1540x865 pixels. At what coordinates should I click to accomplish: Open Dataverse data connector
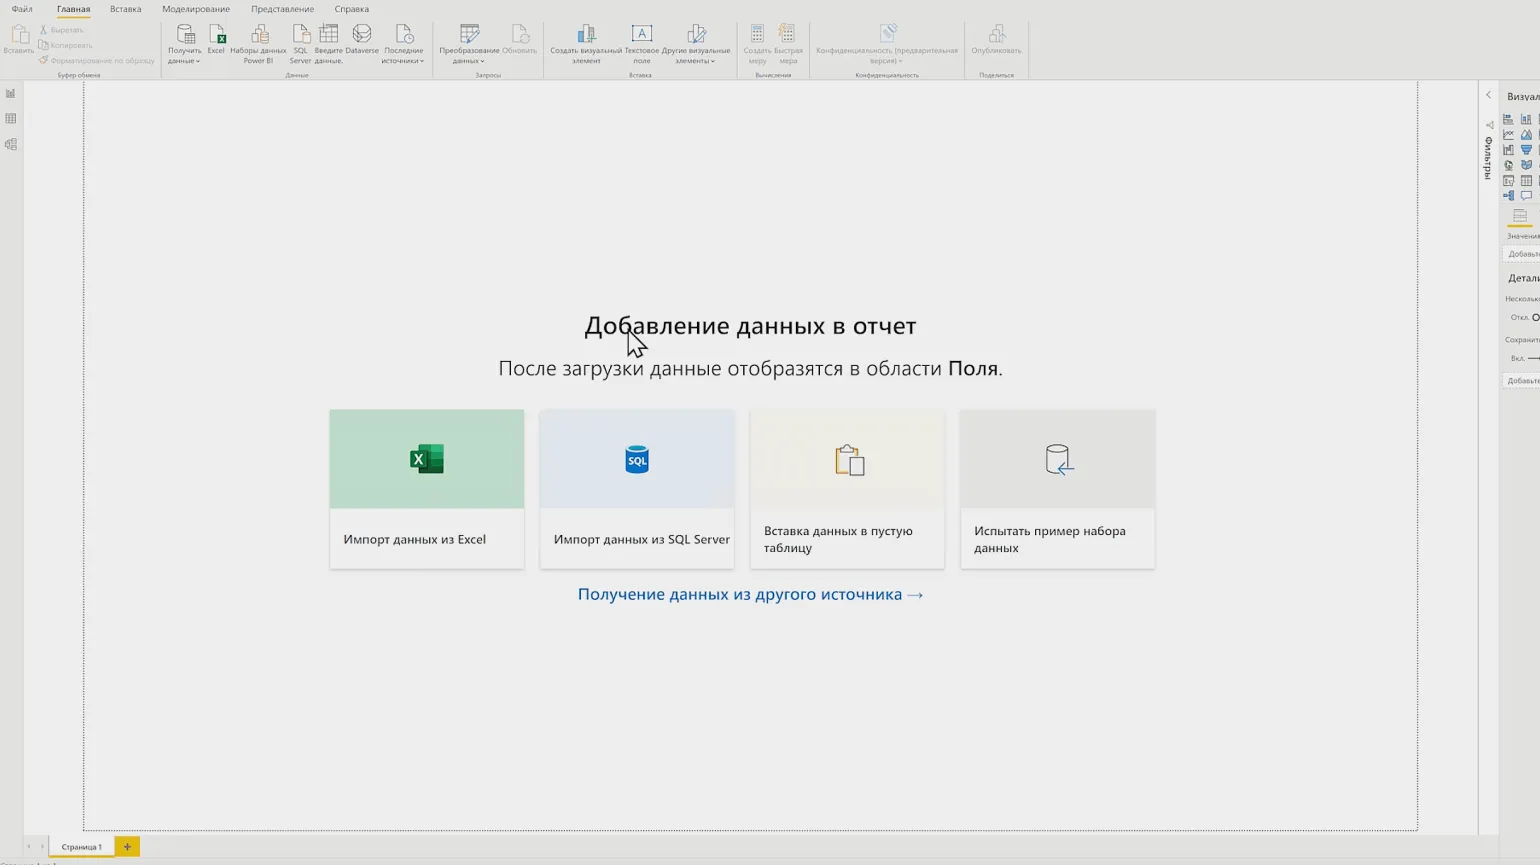point(362,40)
